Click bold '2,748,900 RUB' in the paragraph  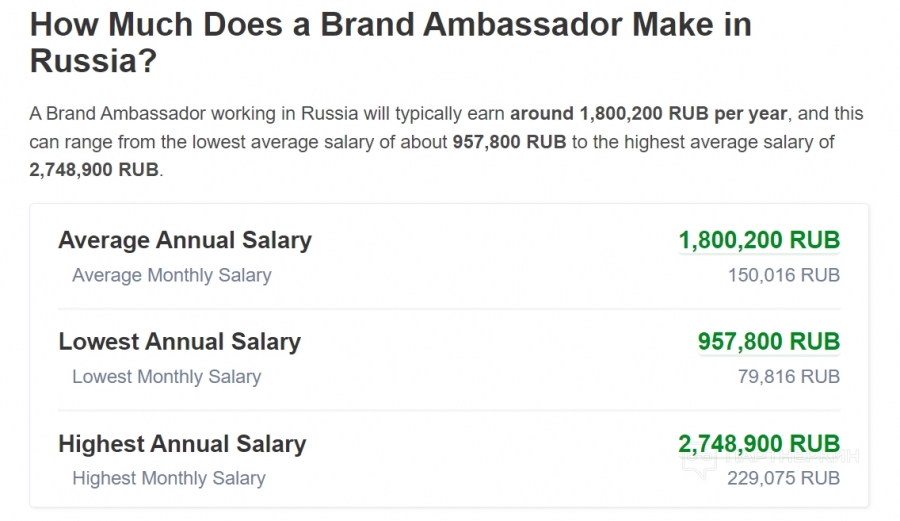[x=94, y=170]
